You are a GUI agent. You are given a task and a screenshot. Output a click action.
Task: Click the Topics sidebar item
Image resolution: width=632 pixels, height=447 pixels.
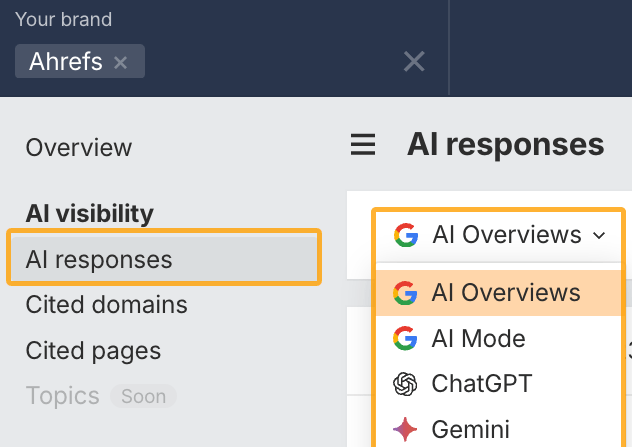coord(62,396)
